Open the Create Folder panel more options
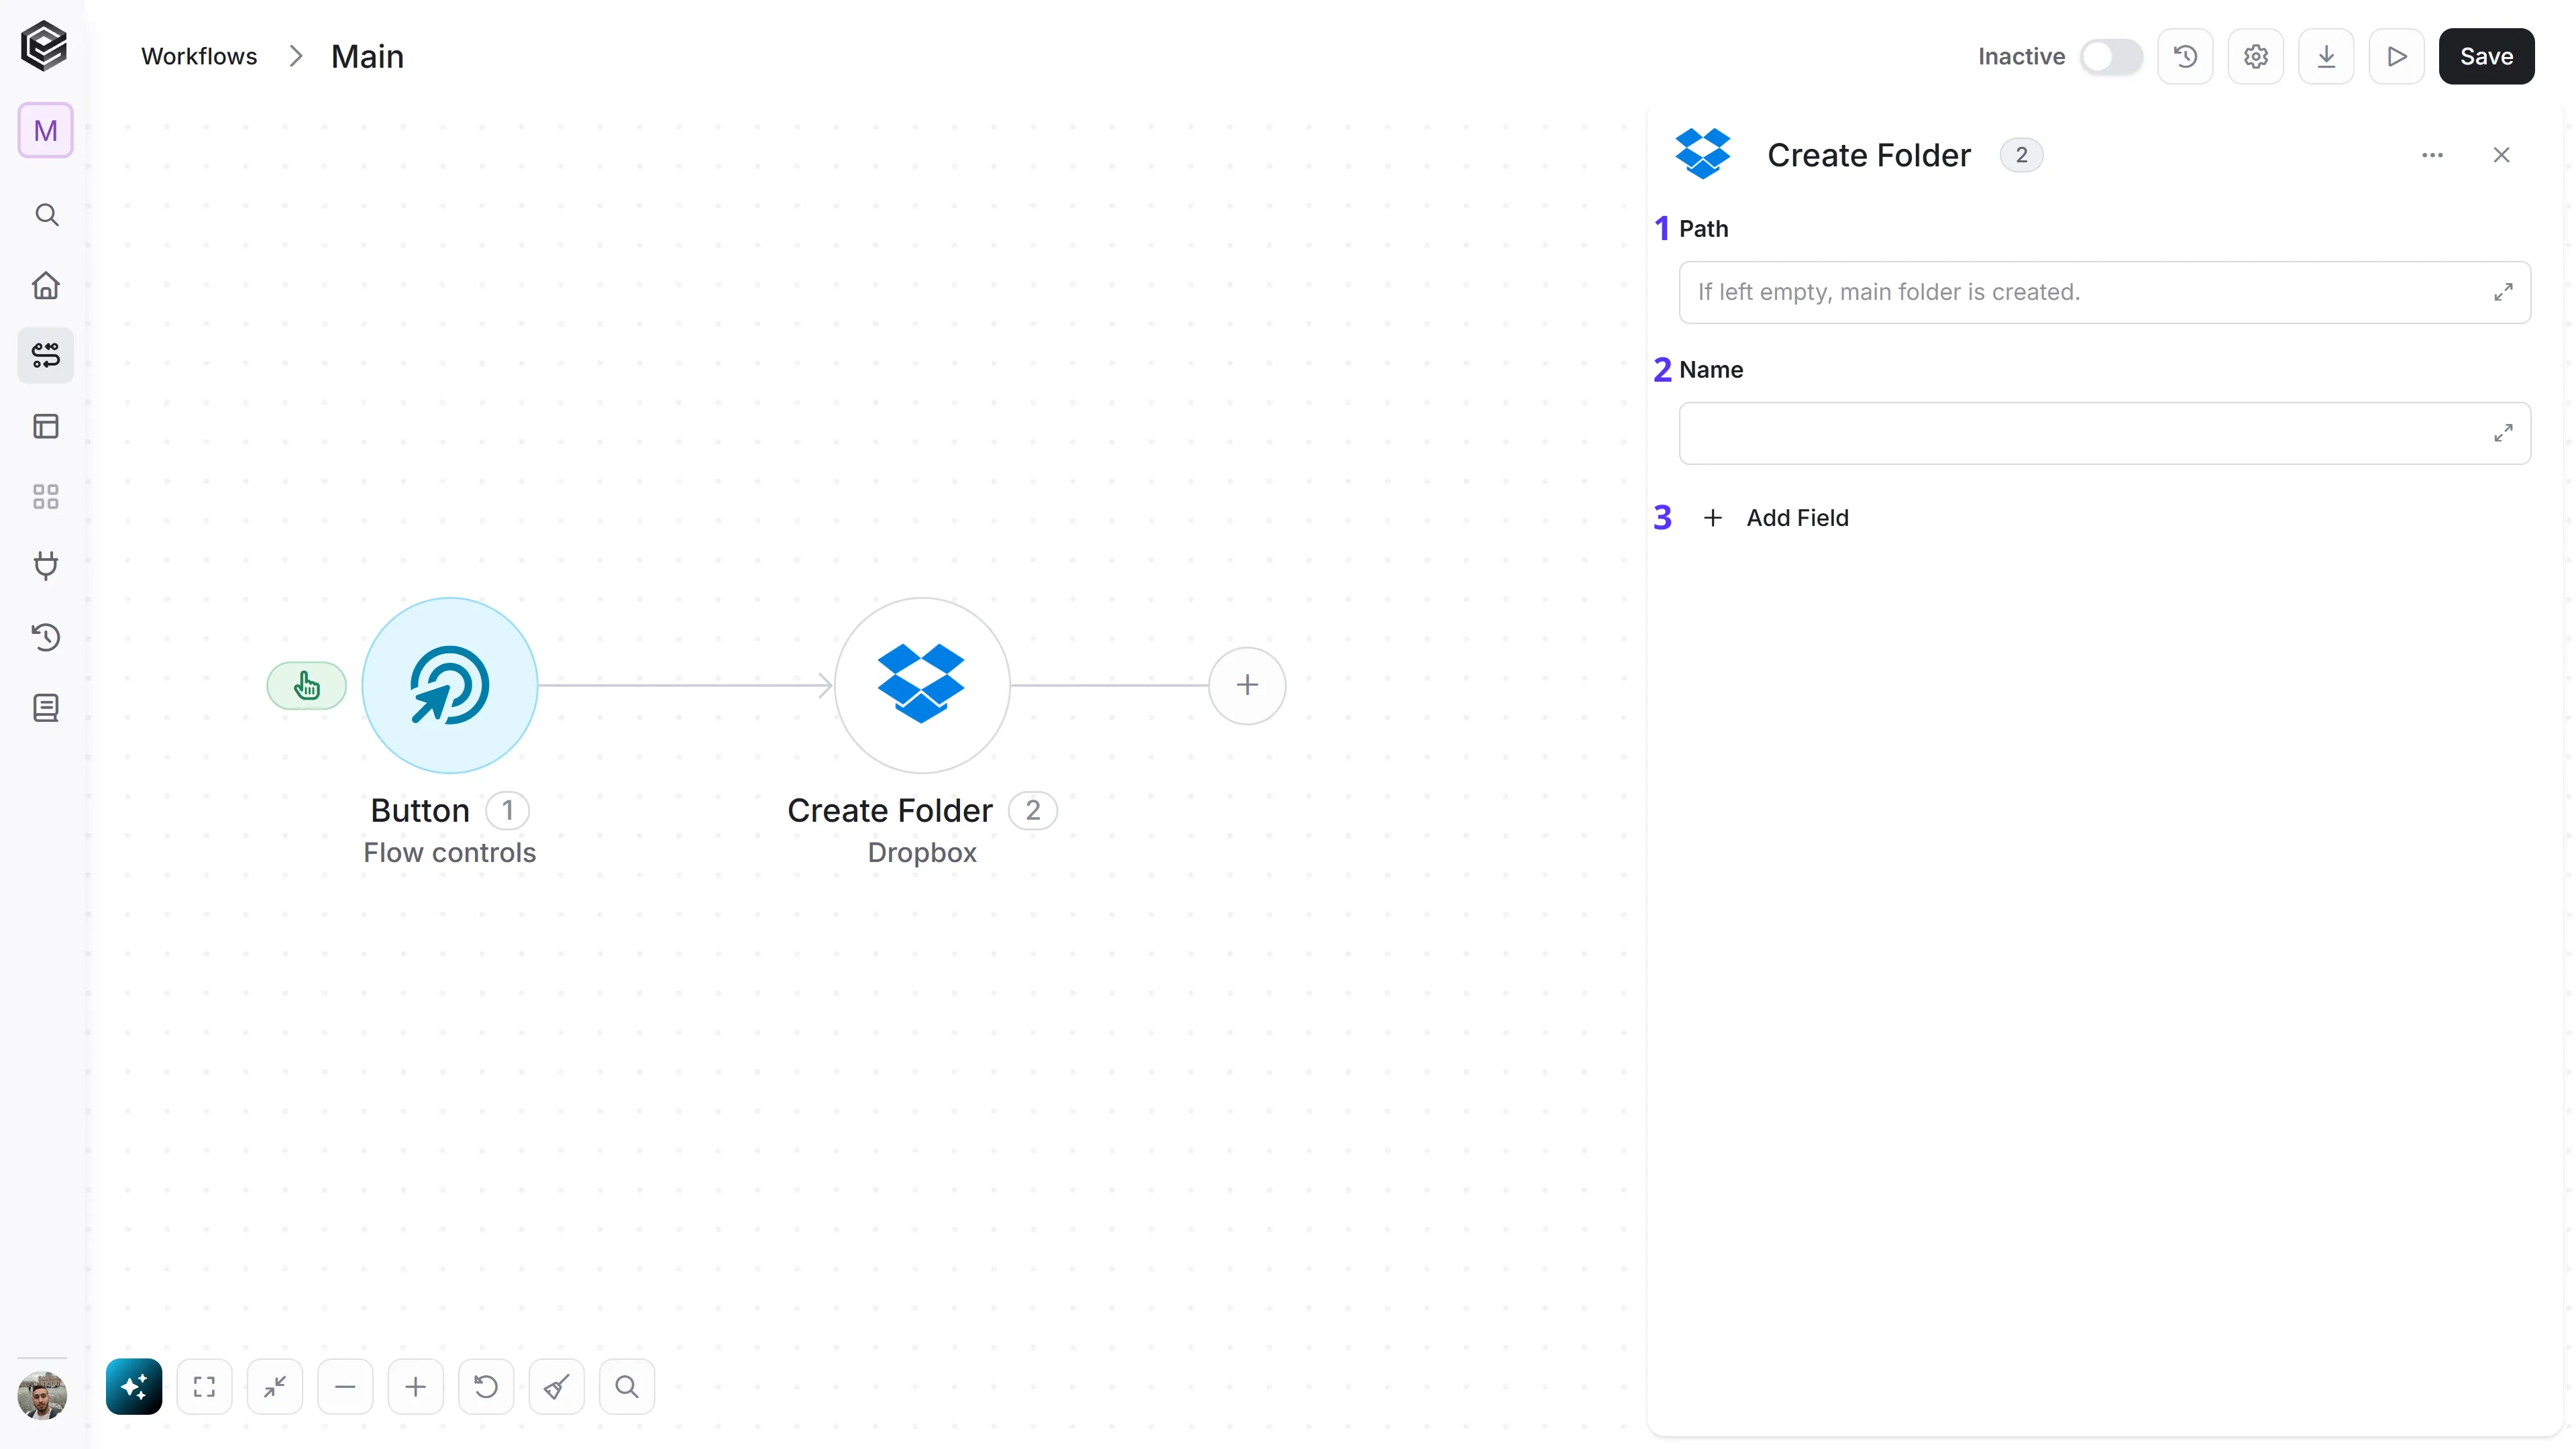The height and width of the screenshot is (1449, 2576). coord(2433,155)
